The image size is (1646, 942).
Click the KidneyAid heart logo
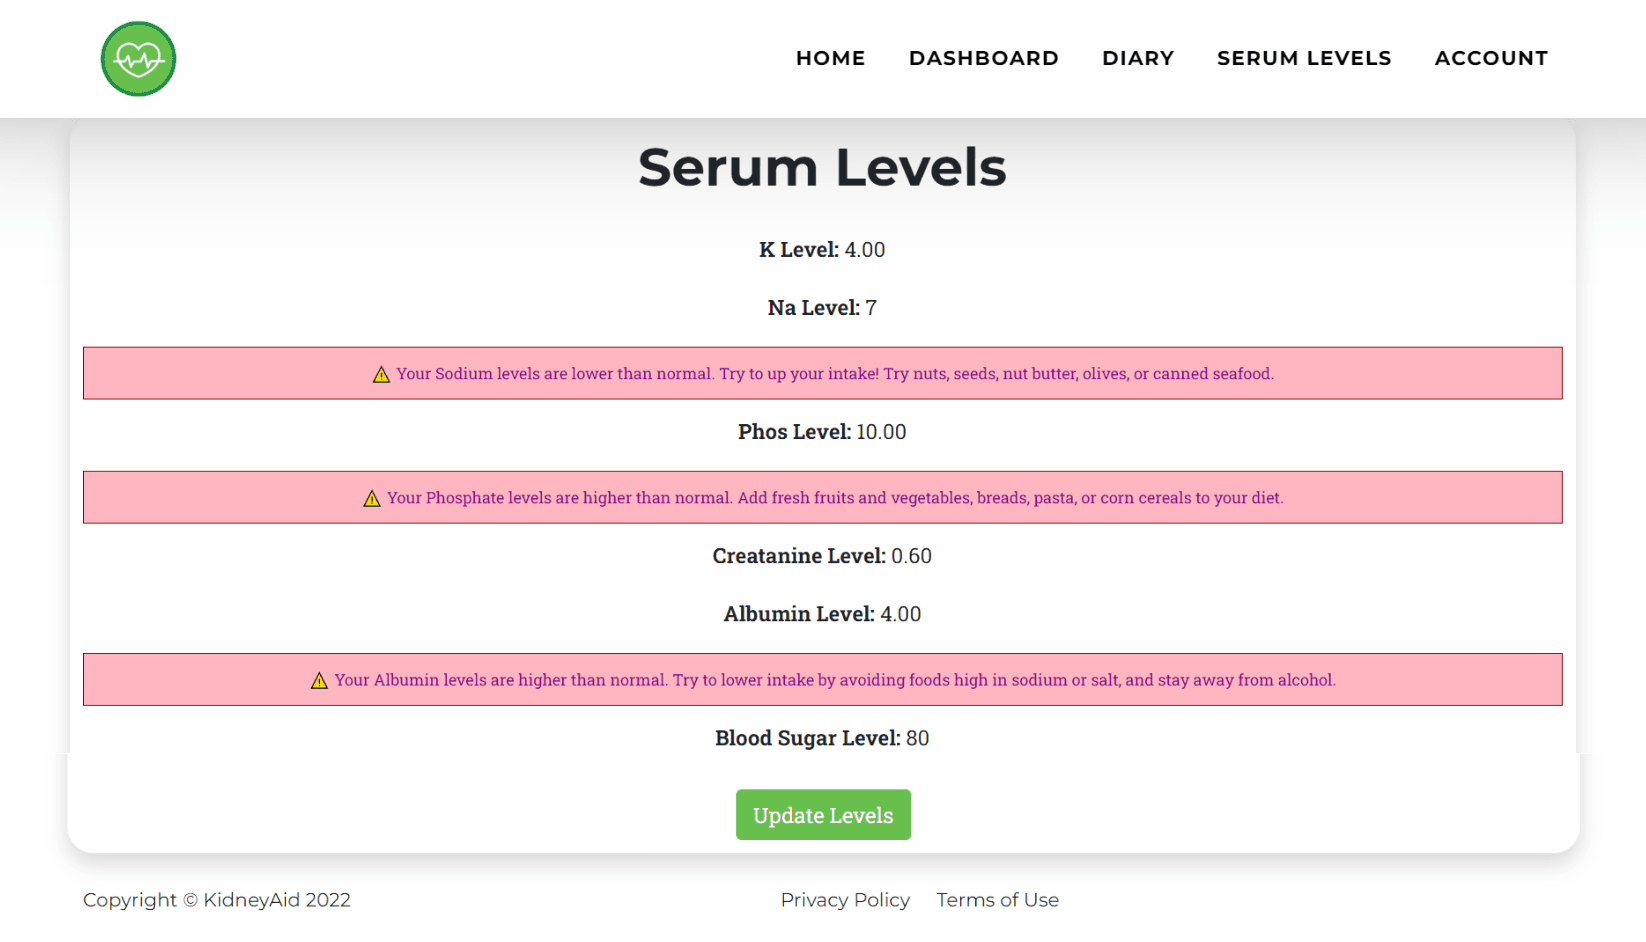click(x=138, y=59)
